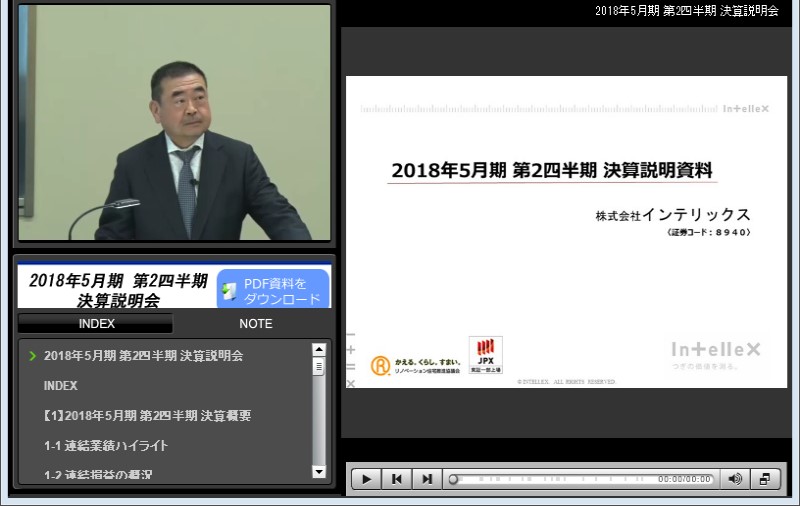Click the speaker video thumbnail

(174, 122)
